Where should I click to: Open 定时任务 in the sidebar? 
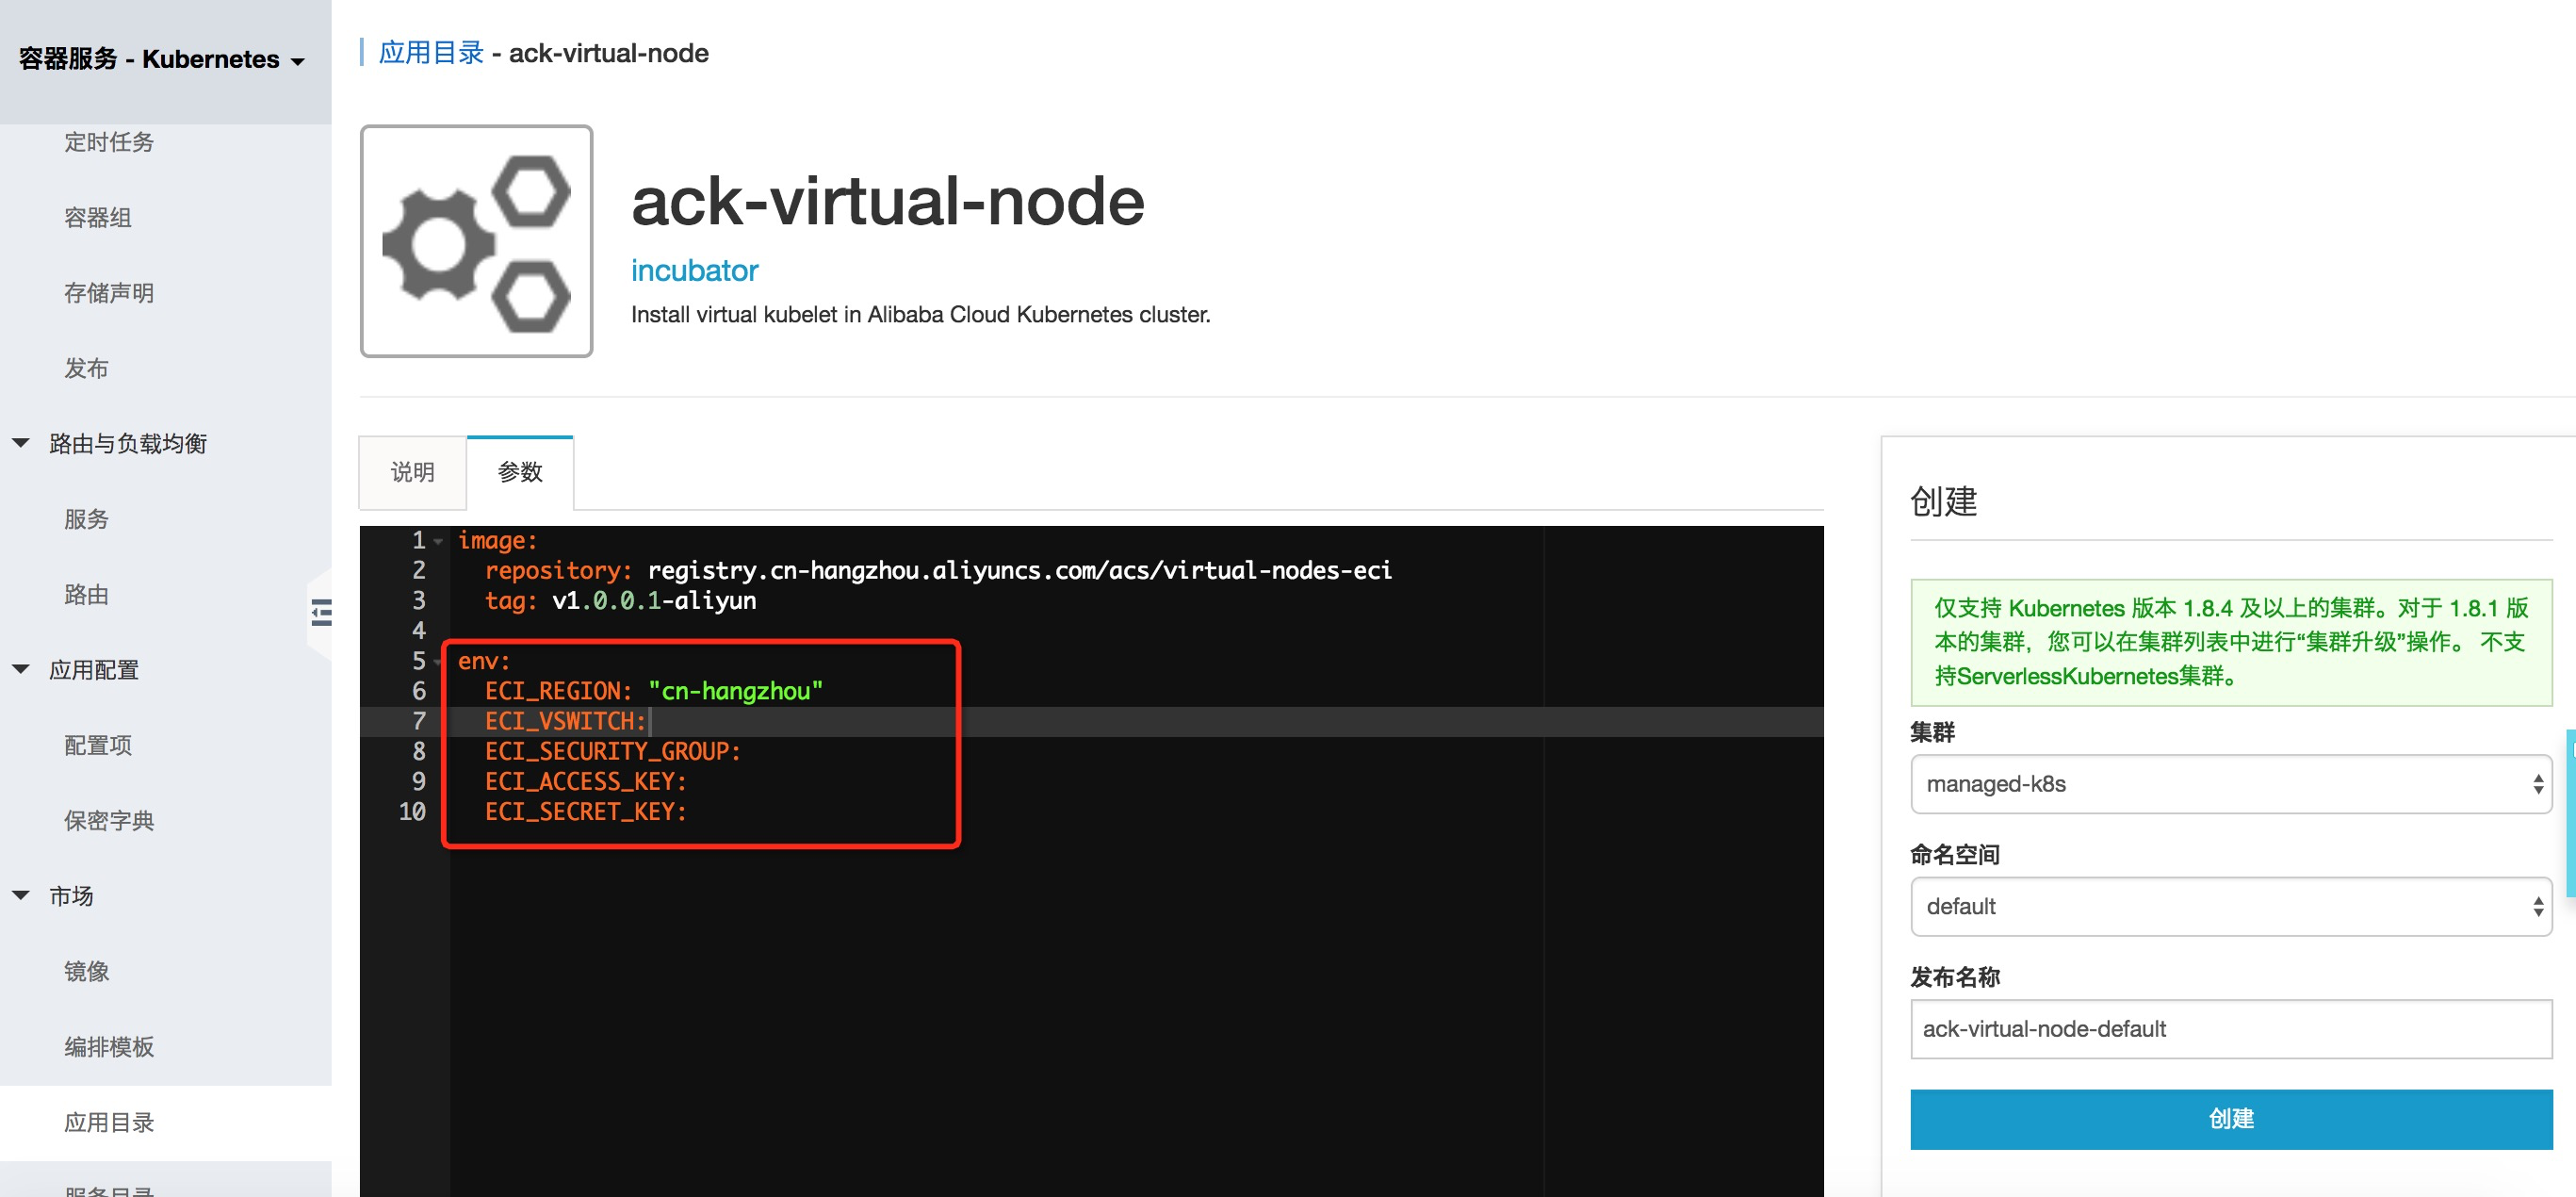109,142
